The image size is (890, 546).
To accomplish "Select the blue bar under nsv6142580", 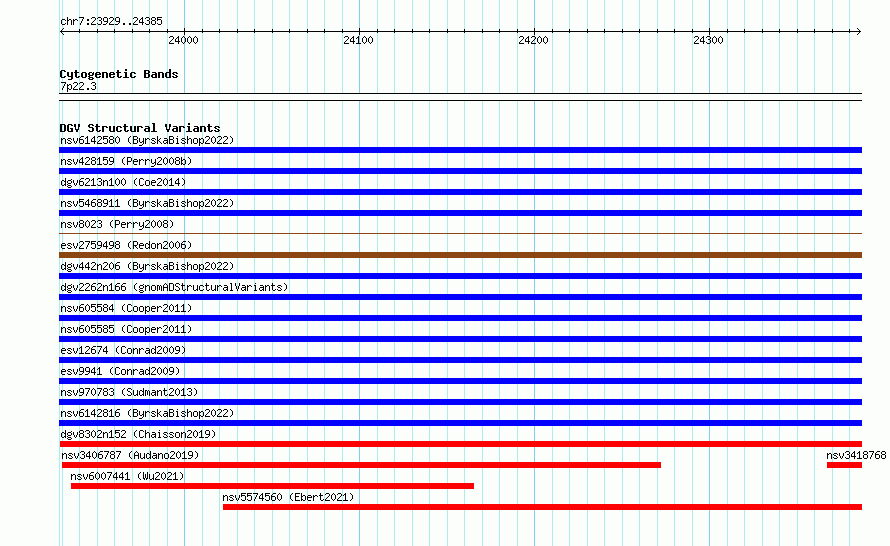I will (460, 150).
